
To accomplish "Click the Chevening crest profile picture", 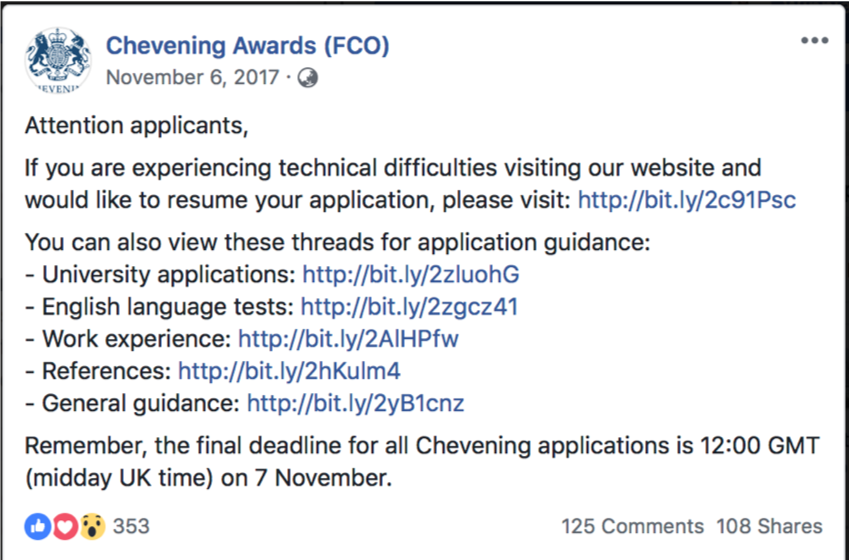I will [58, 60].
